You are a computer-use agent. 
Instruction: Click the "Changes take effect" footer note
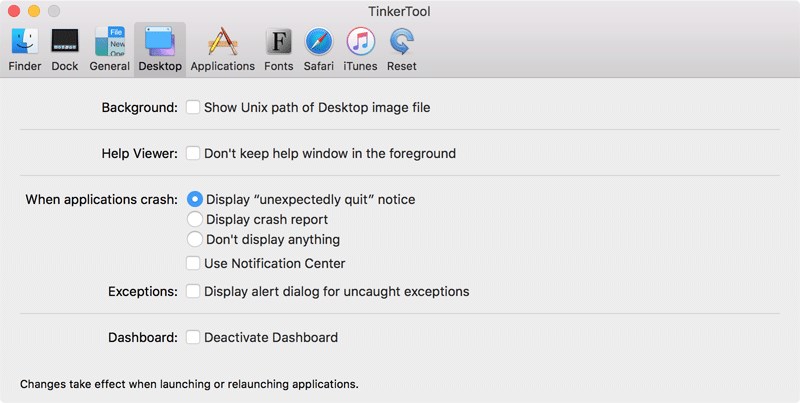click(189, 384)
